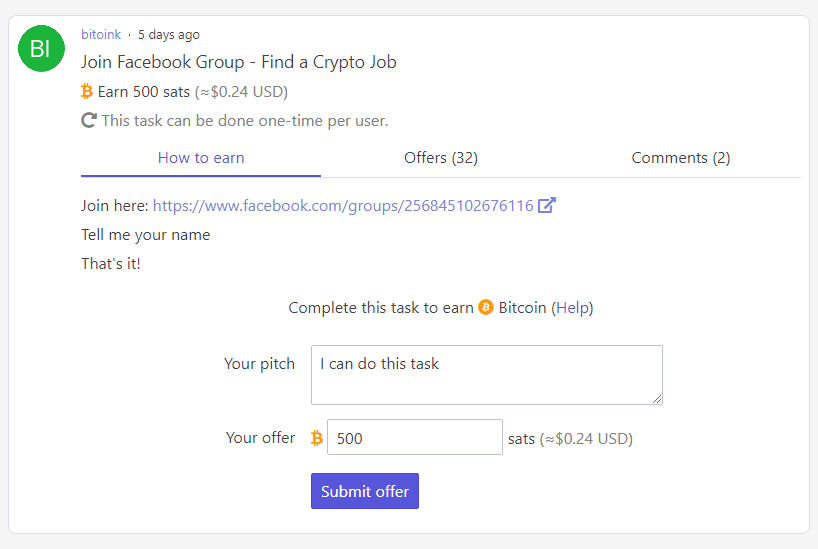818x549 pixels.
Task: Click the external link icon after Facebook URL
Action: click(547, 205)
